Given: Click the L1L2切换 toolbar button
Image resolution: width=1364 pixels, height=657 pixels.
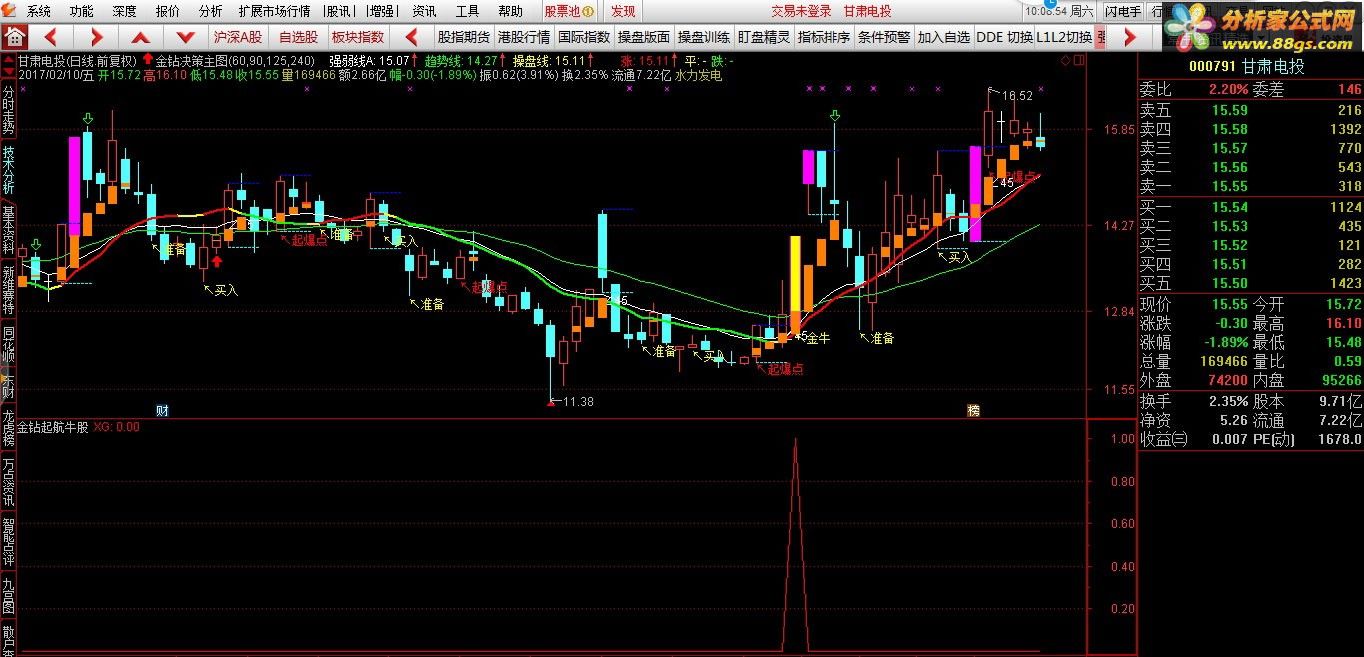Looking at the screenshot, I should click(x=1064, y=37).
